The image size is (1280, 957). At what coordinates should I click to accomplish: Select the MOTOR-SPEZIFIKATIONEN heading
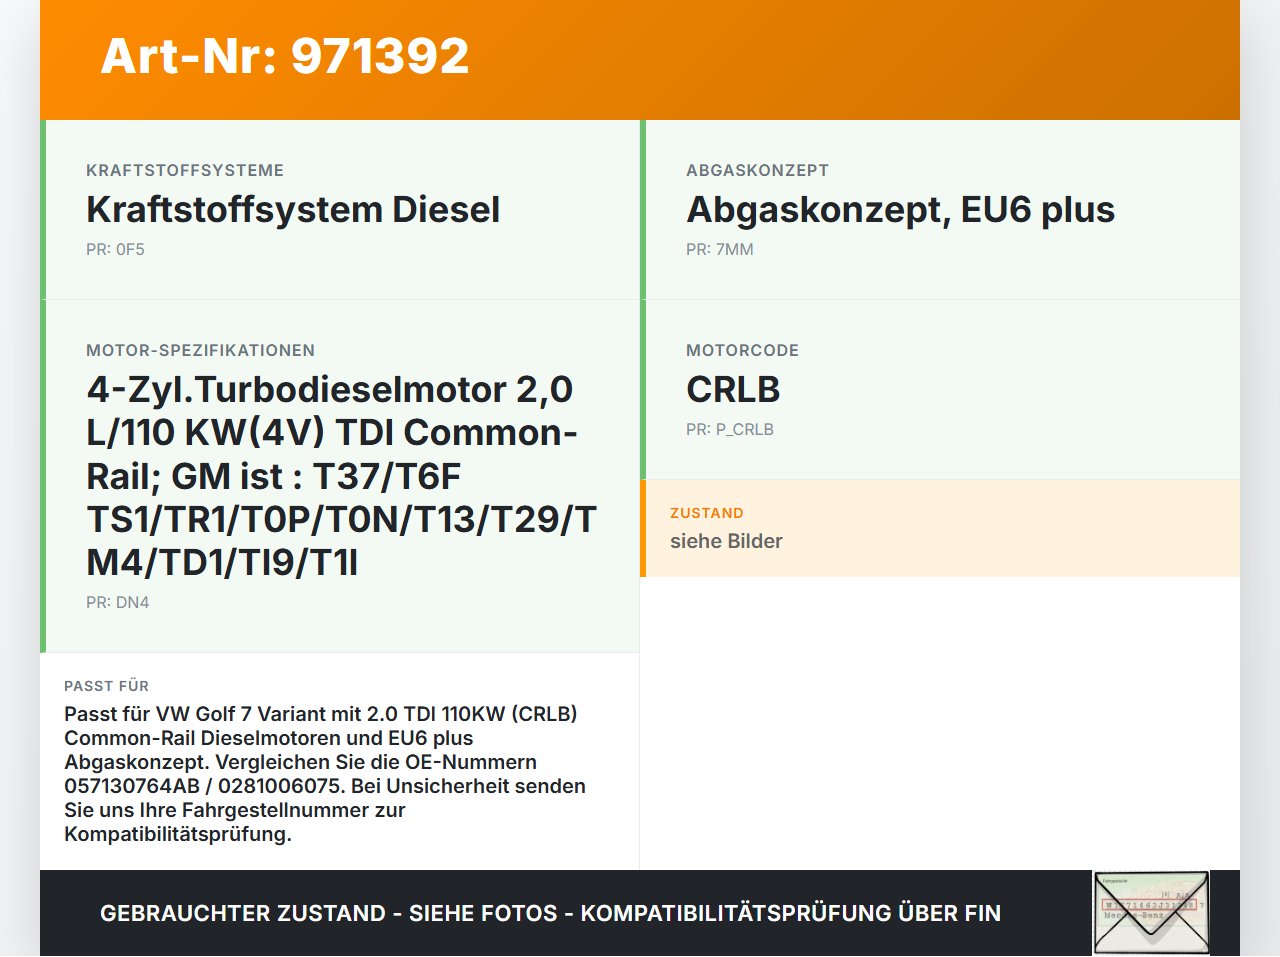coord(201,350)
